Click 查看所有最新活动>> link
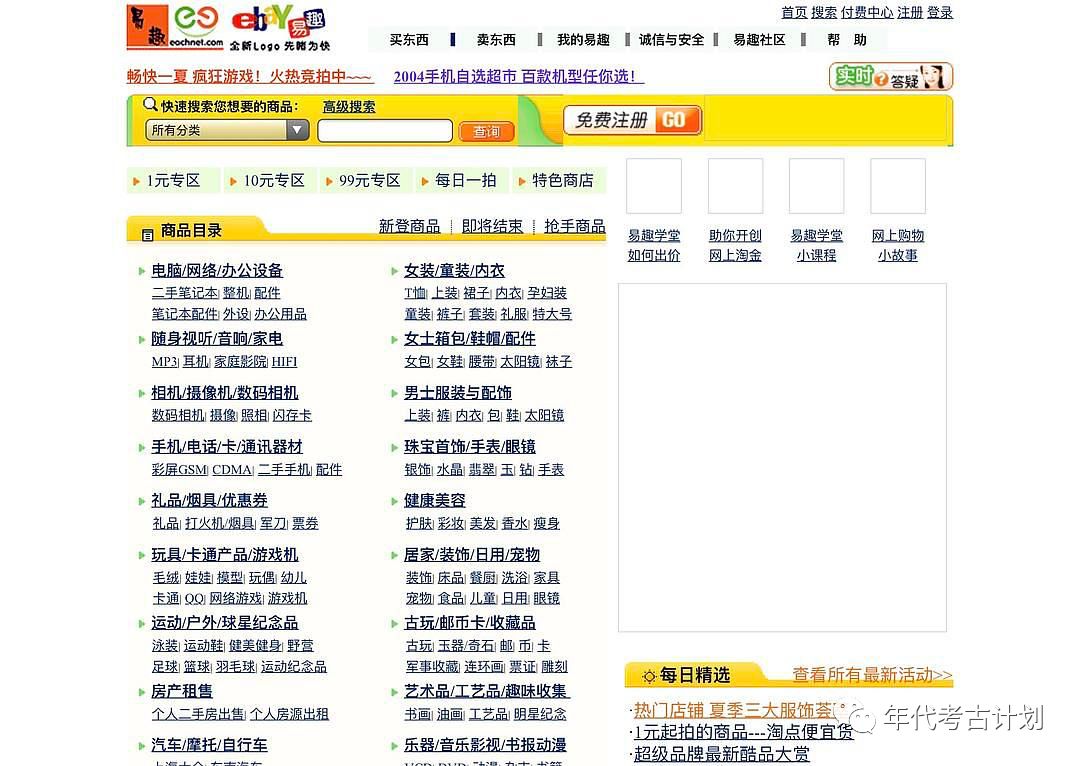This screenshot has height=766, width=1080. pos(872,675)
